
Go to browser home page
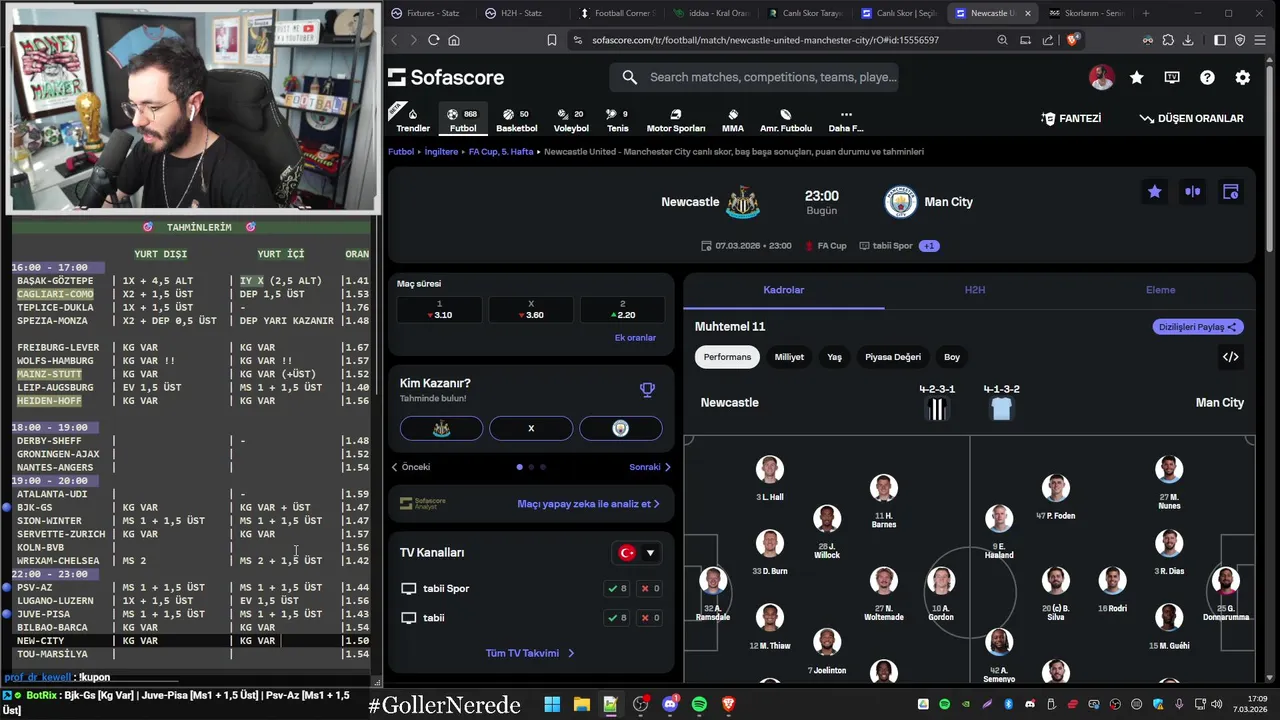pyautogui.click(x=454, y=40)
